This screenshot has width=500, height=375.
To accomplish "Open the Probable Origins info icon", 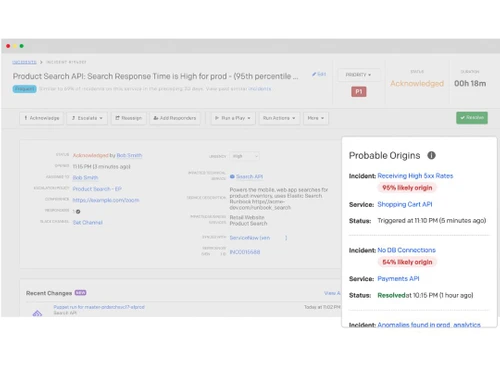I will (431, 155).
